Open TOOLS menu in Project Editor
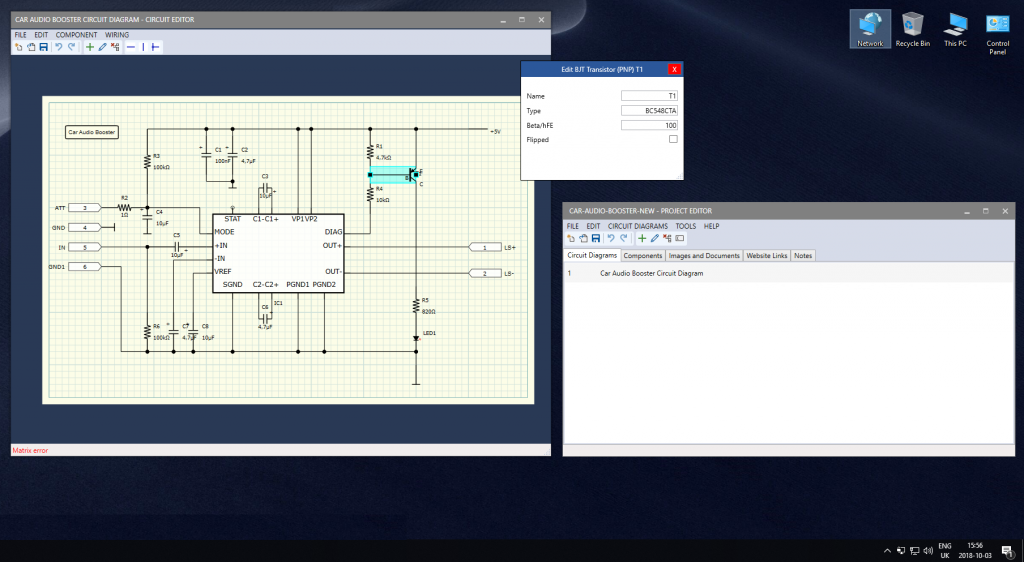1024x562 pixels. click(686, 226)
